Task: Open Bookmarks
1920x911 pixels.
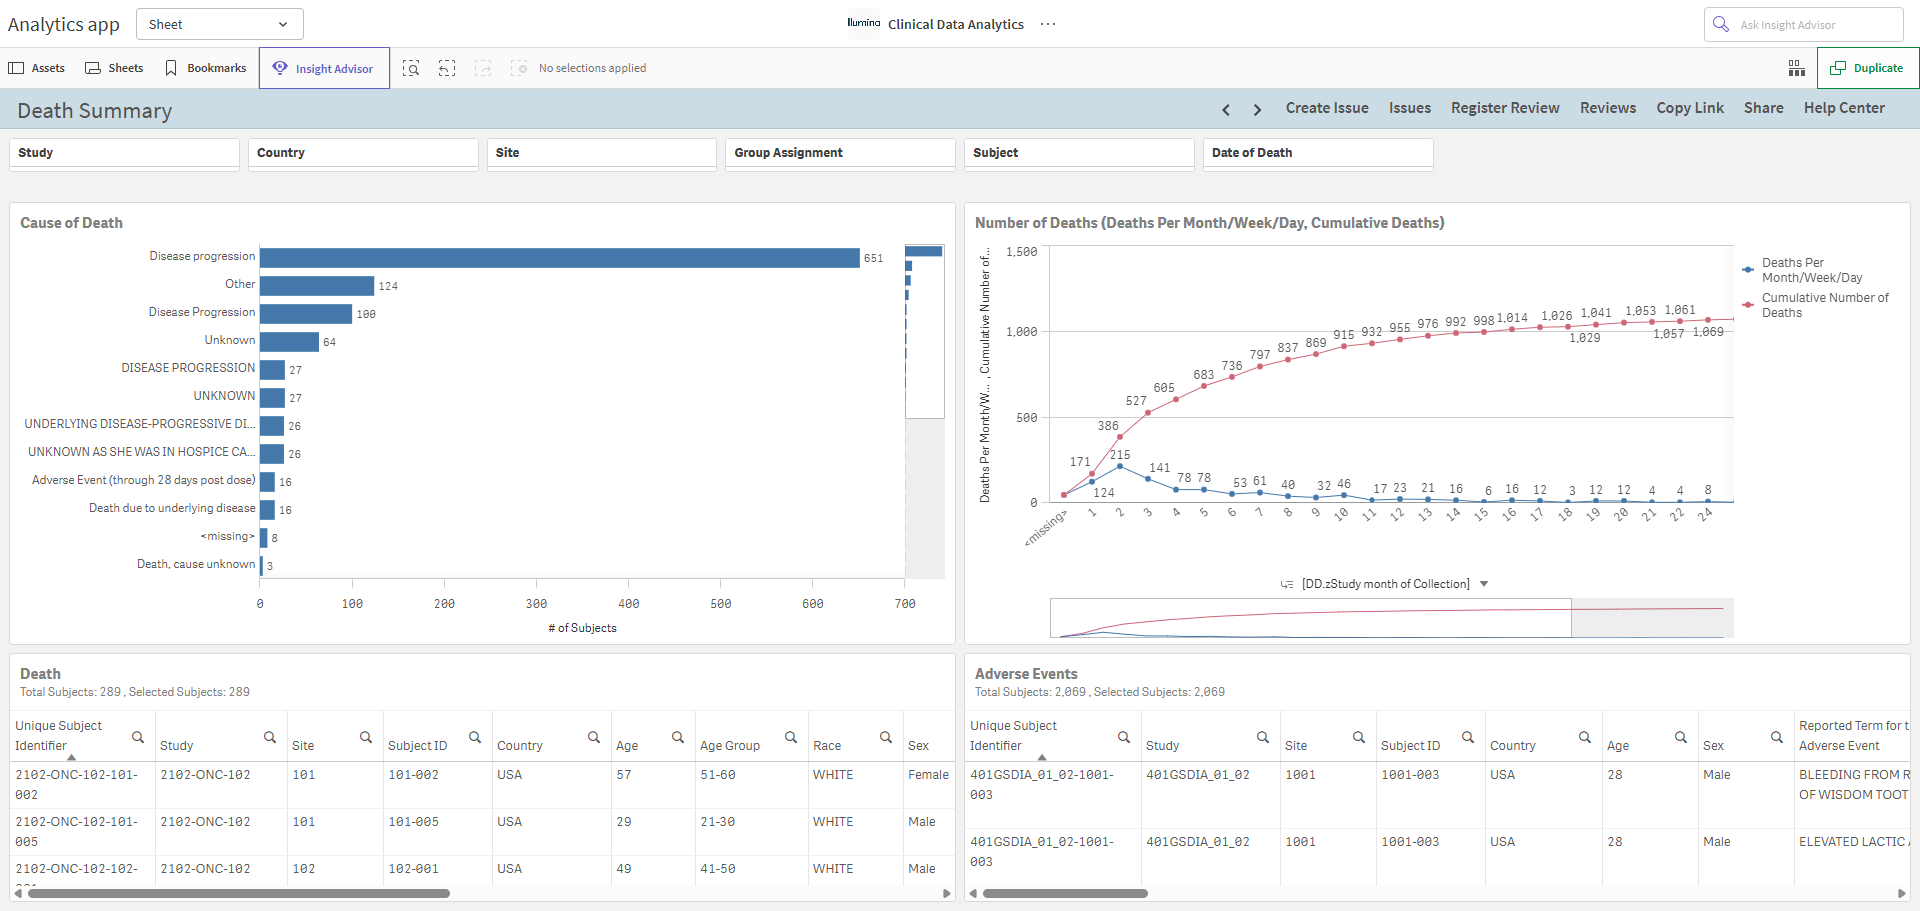Action: click(x=205, y=68)
